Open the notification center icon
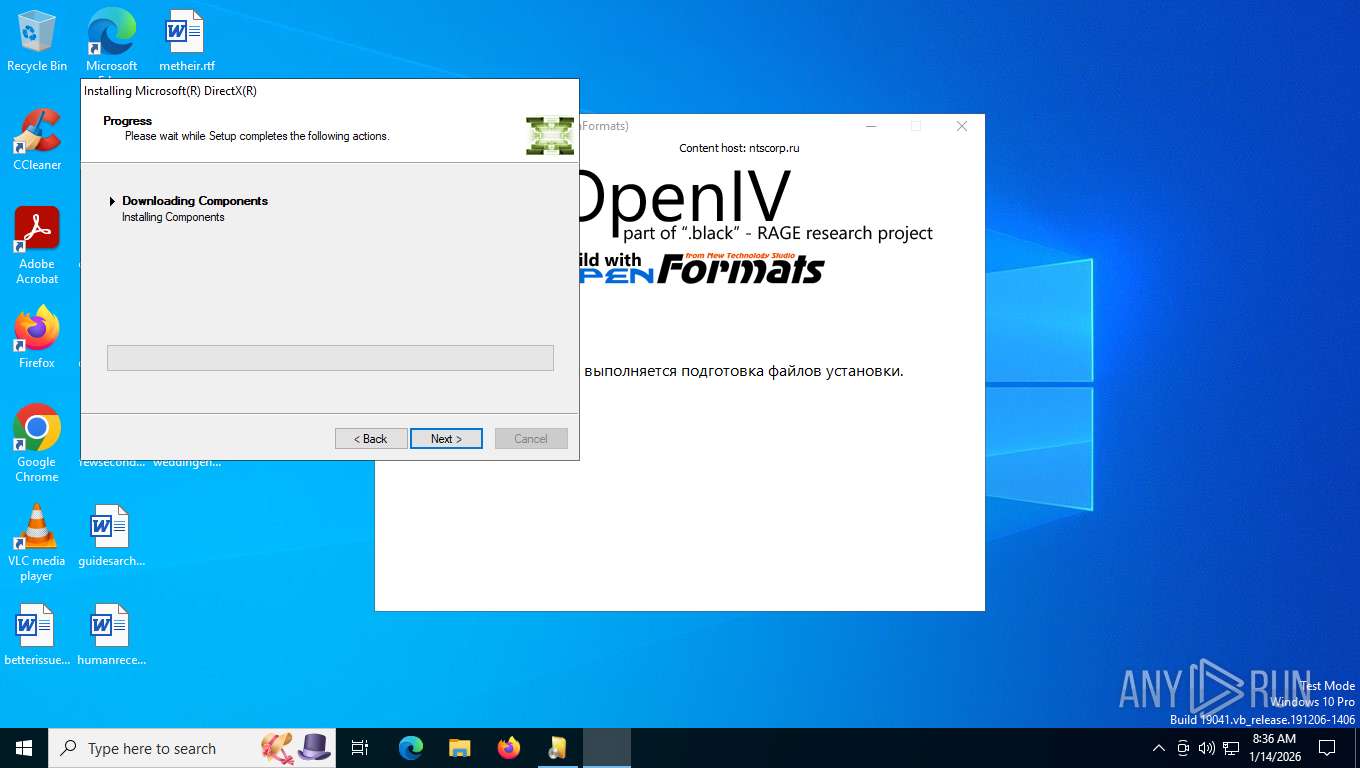Screen dimensions: 1360x768 point(1327,748)
